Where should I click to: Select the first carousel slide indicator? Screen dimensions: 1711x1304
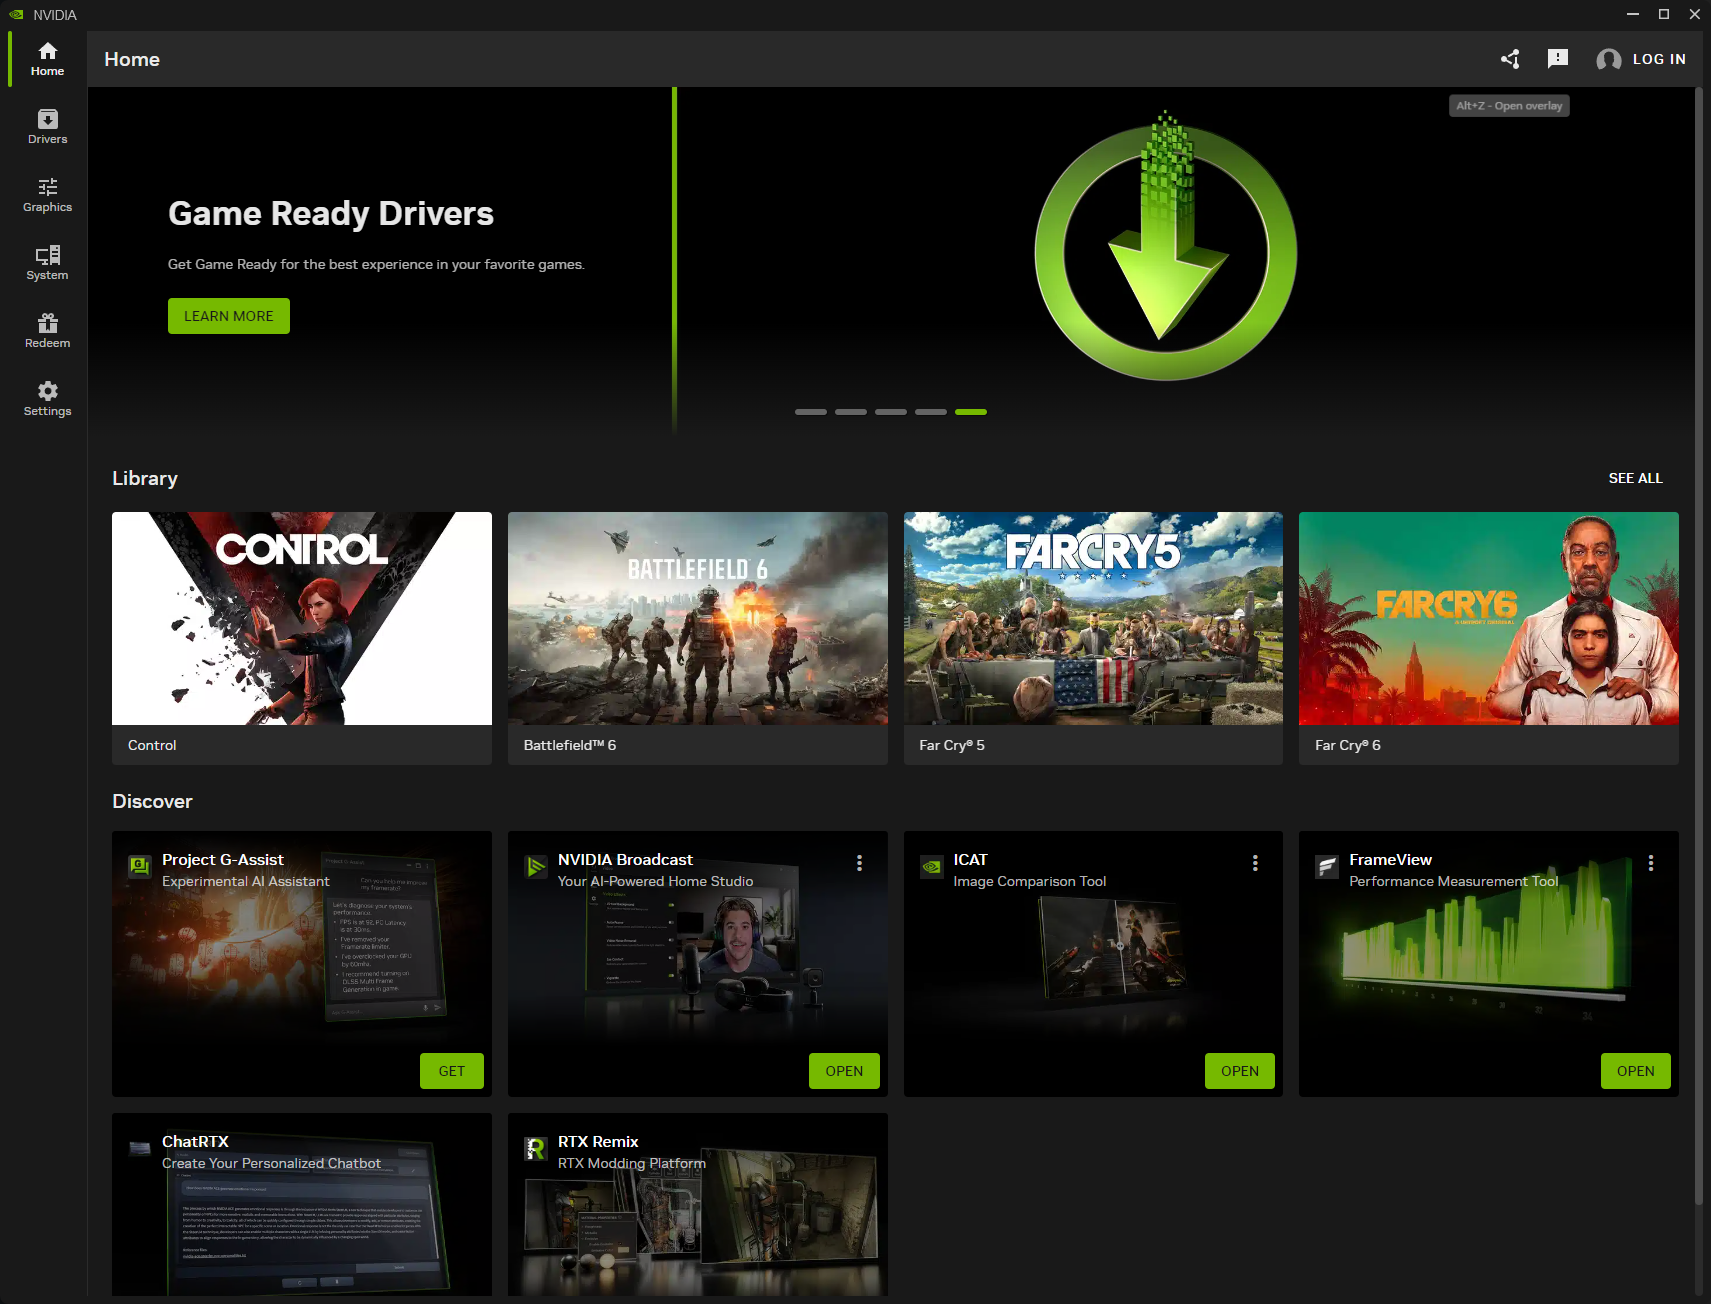(x=810, y=412)
